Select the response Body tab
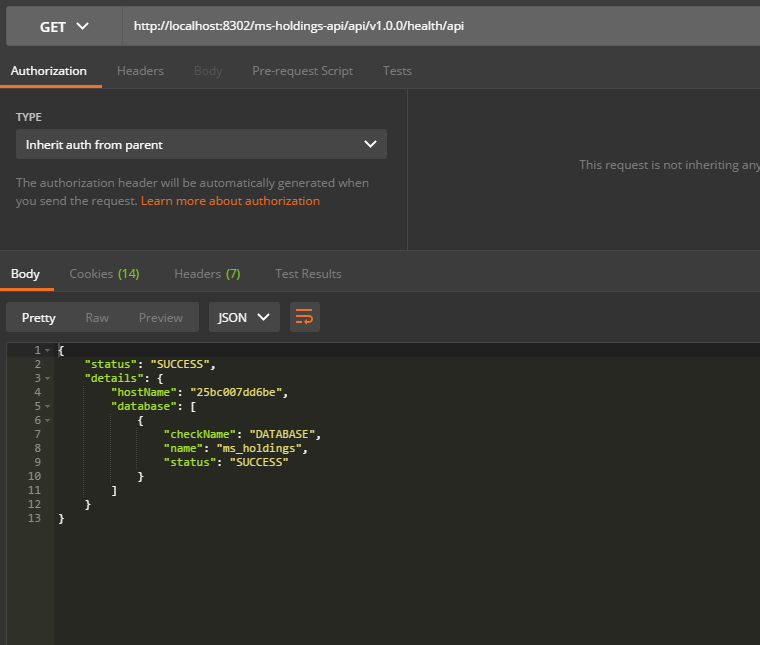 point(25,273)
